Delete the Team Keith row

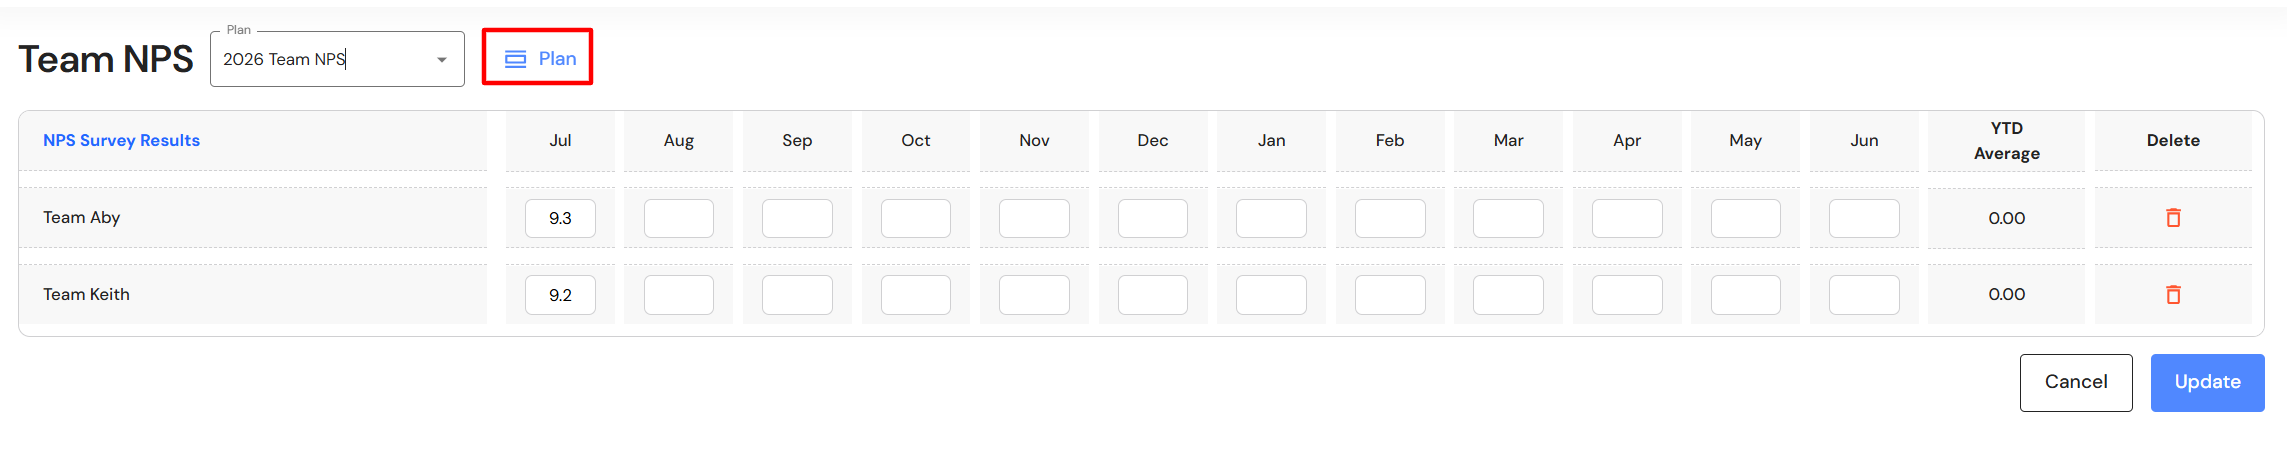pyautogui.click(x=2173, y=295)
